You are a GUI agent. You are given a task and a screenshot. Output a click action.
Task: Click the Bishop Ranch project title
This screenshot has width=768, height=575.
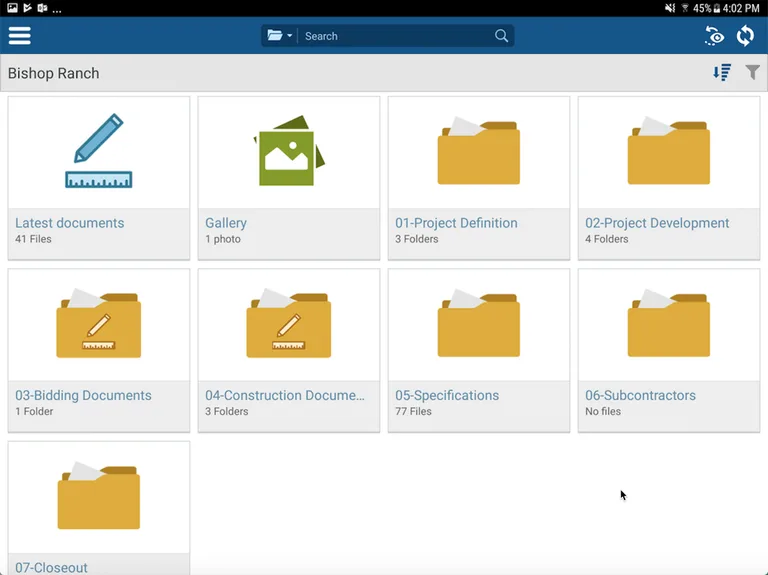coord(54,73)
